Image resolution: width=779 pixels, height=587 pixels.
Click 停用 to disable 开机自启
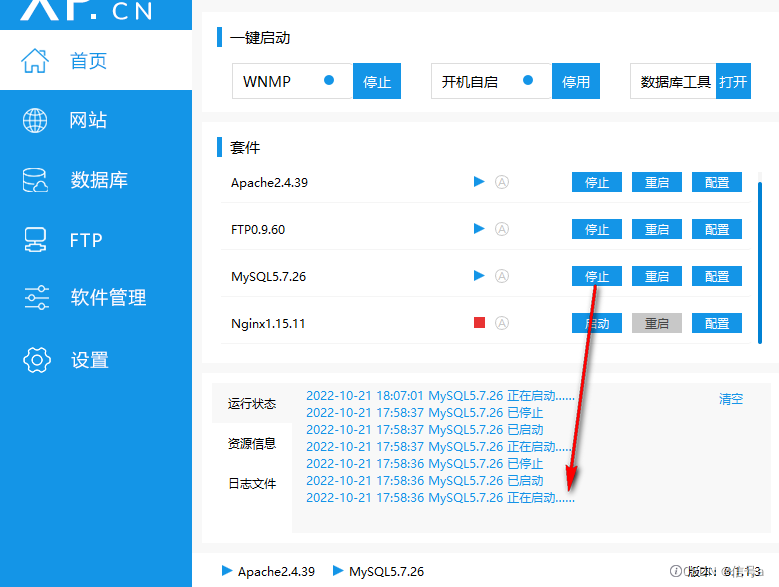click(576, 81)
